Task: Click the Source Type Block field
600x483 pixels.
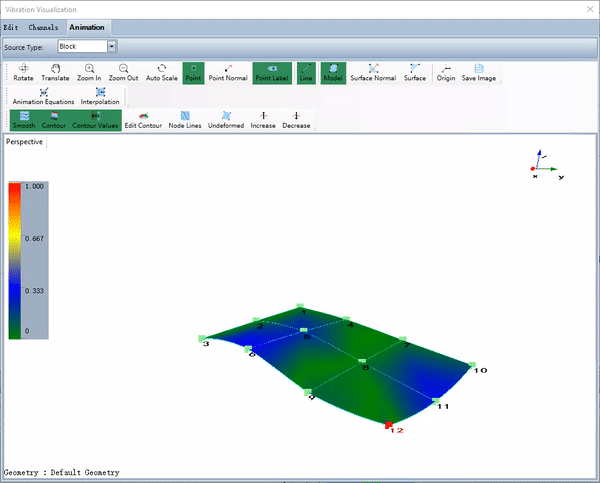Action: click(x=83, y=46)
